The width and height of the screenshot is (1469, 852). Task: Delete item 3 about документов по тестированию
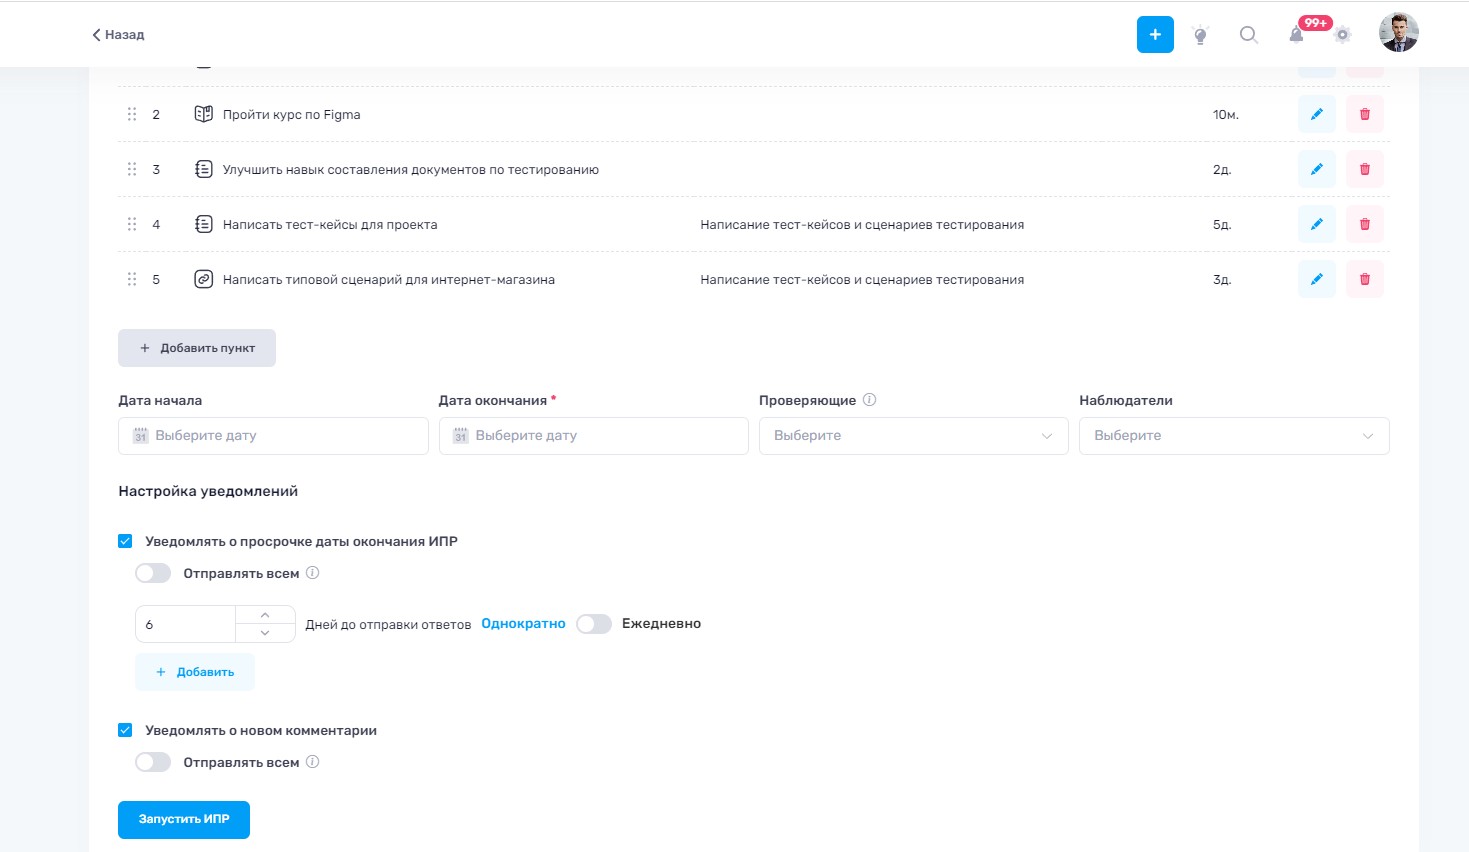pos(1364,170)
